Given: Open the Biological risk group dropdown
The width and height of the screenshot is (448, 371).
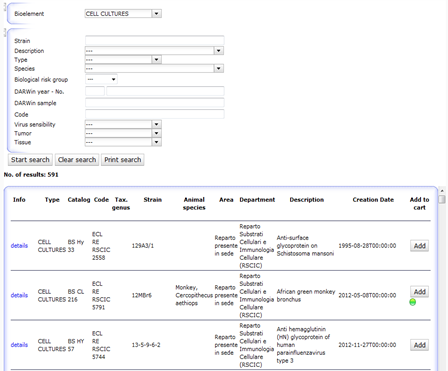Looking at the screenshot, I should pos(101,79).
